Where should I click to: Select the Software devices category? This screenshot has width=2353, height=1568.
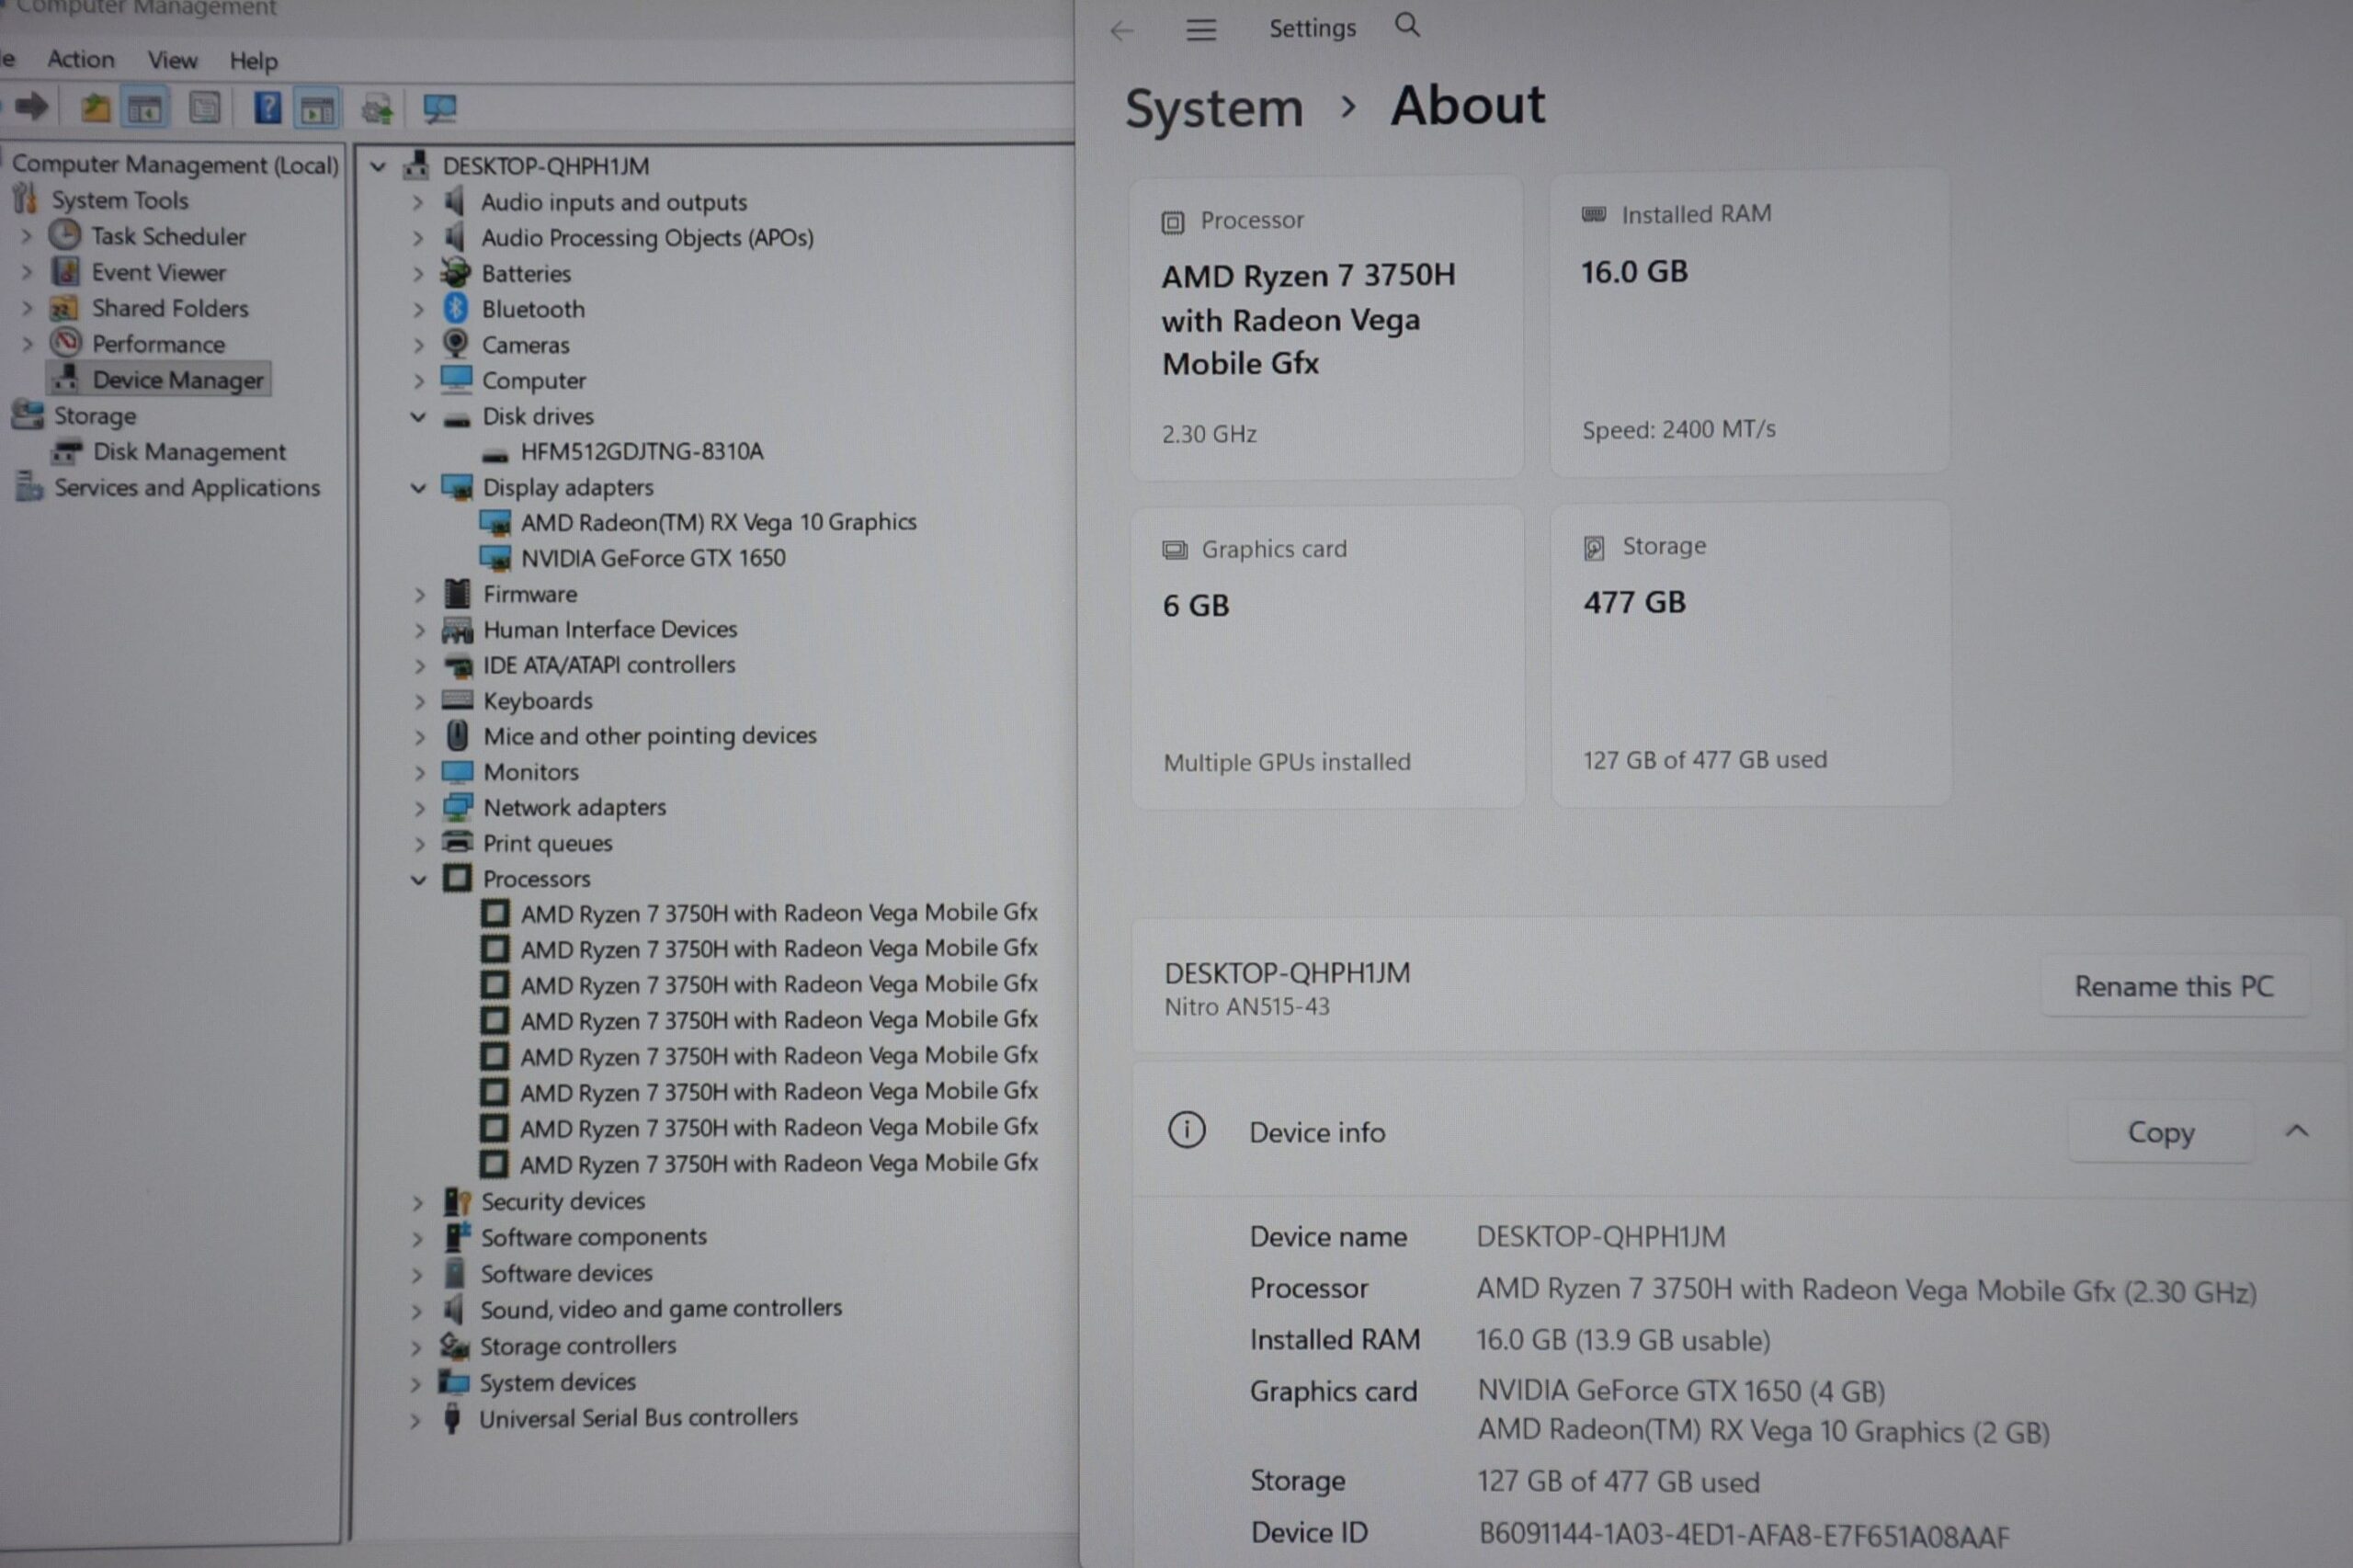point(566,1273)
